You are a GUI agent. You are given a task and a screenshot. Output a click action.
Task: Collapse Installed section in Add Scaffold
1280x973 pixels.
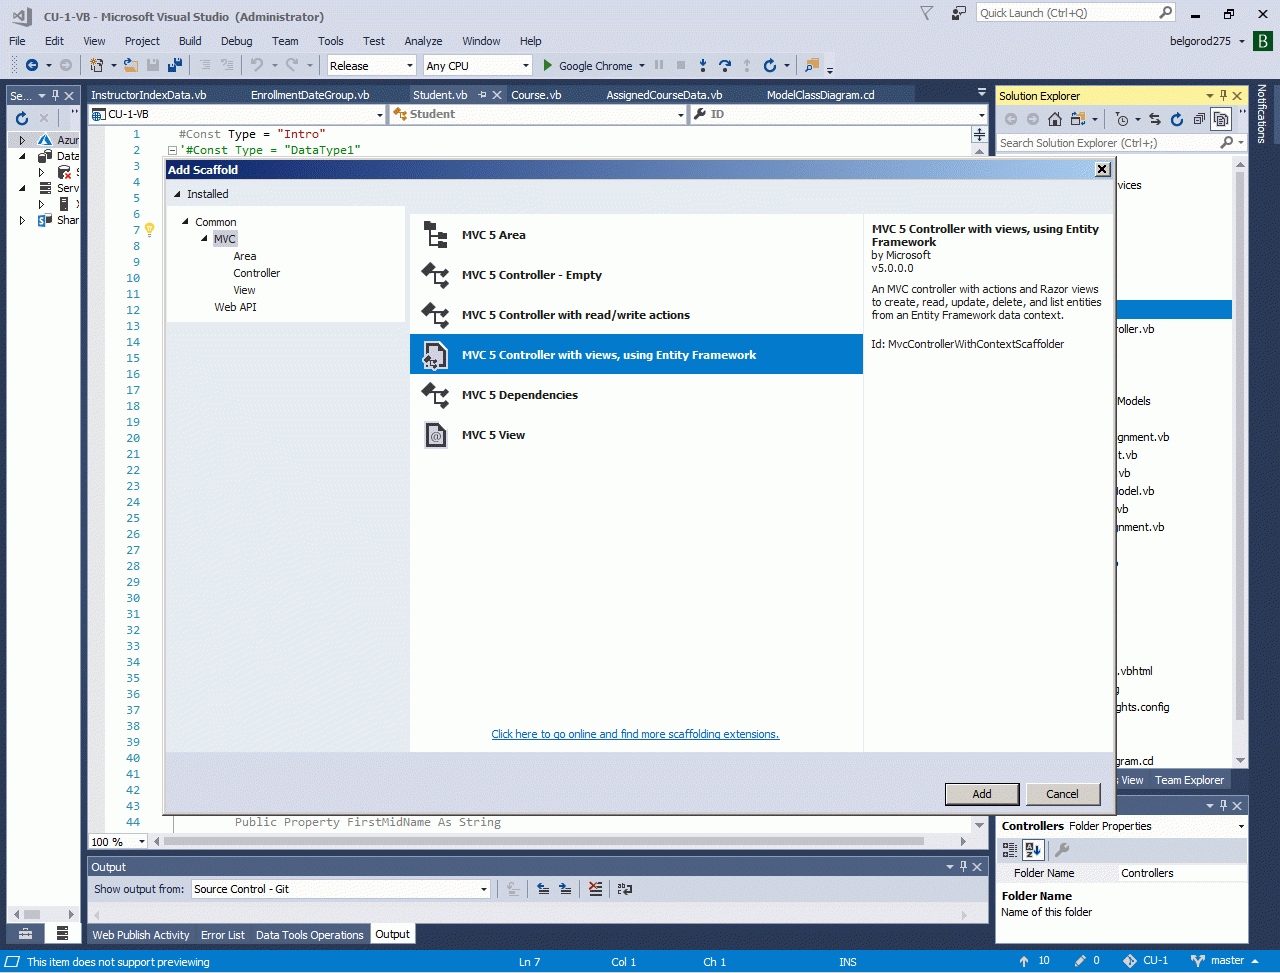pos(178,194)
